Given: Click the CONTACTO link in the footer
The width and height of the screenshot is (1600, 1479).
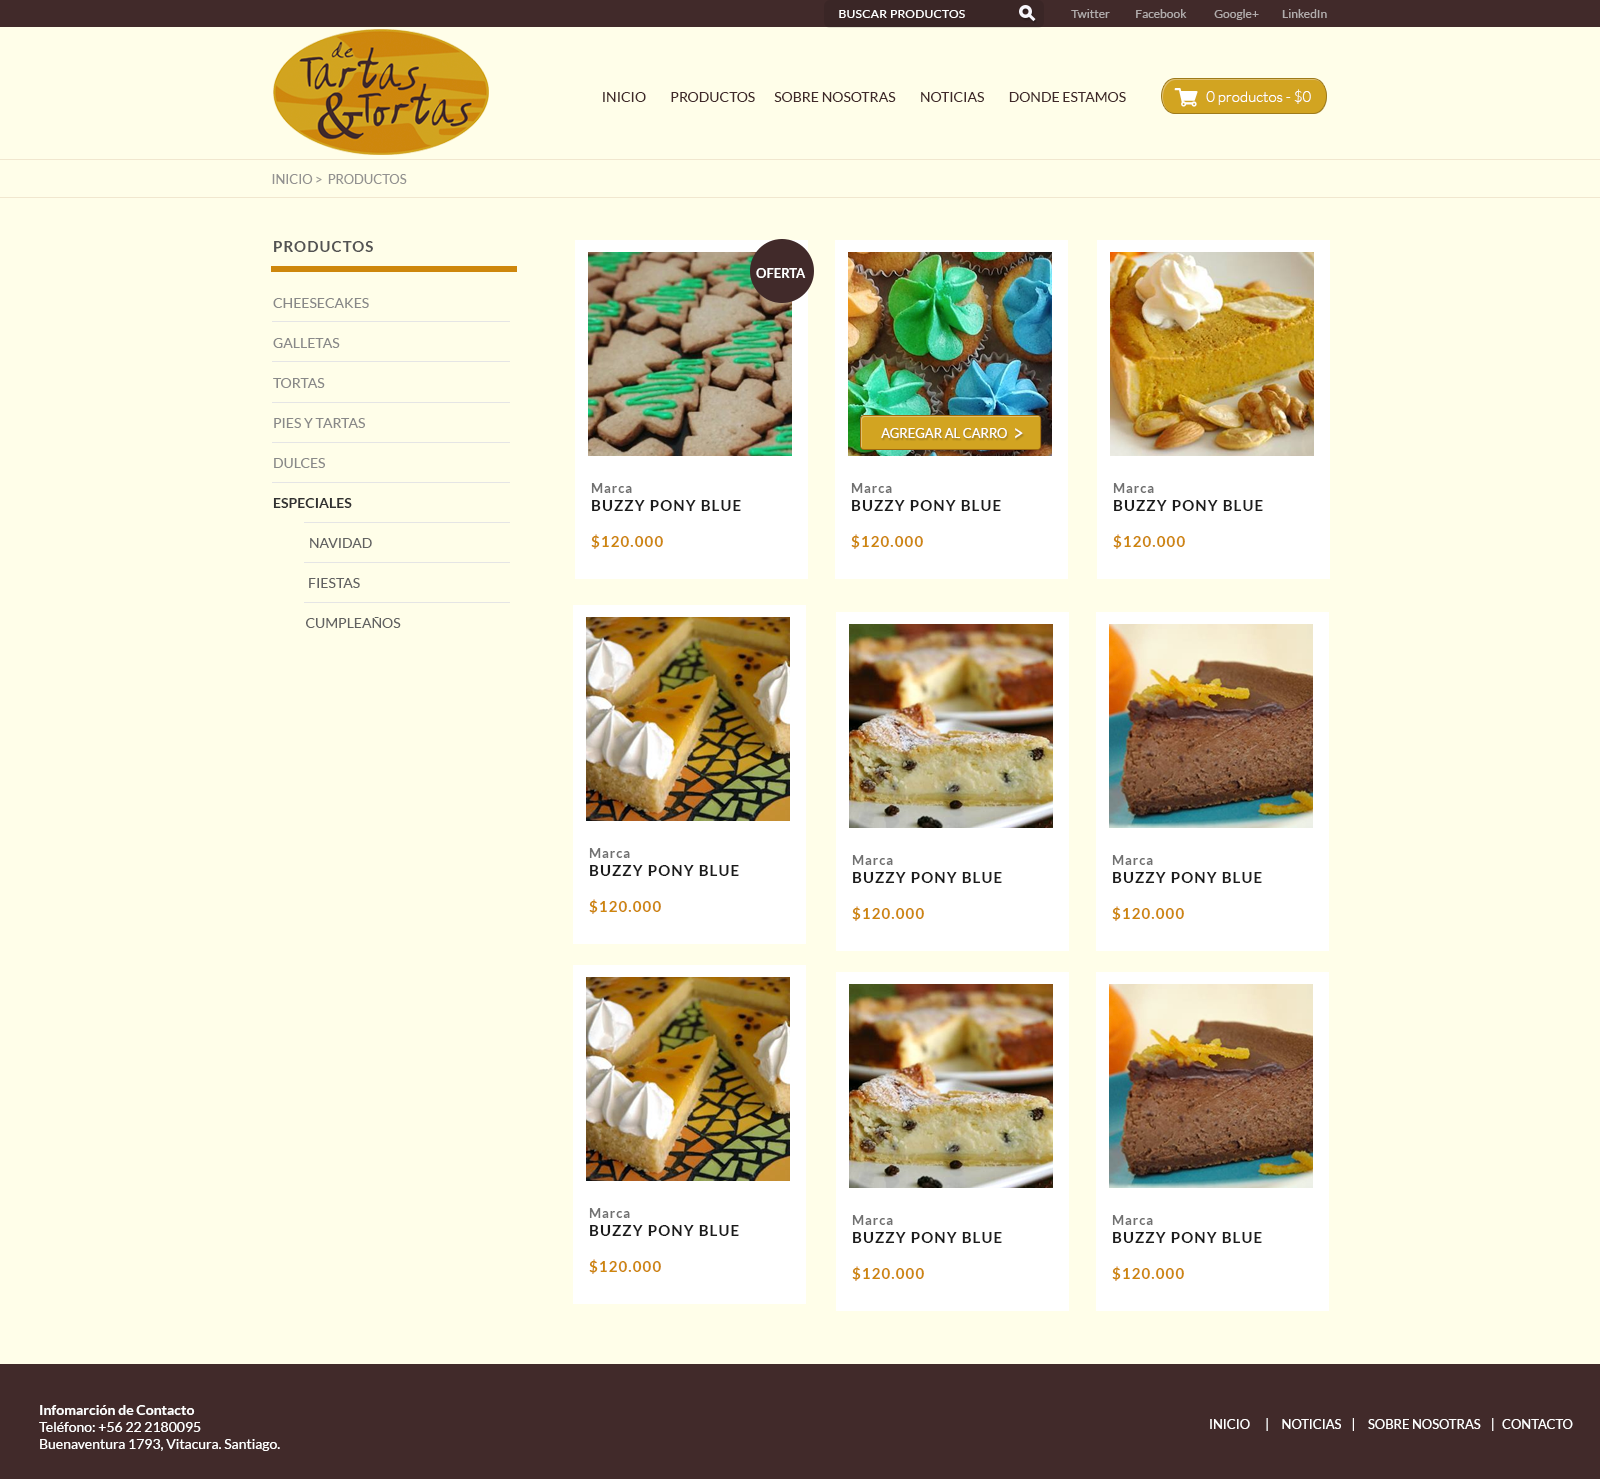Looking at the screenshot, I should point(1537,1424).
